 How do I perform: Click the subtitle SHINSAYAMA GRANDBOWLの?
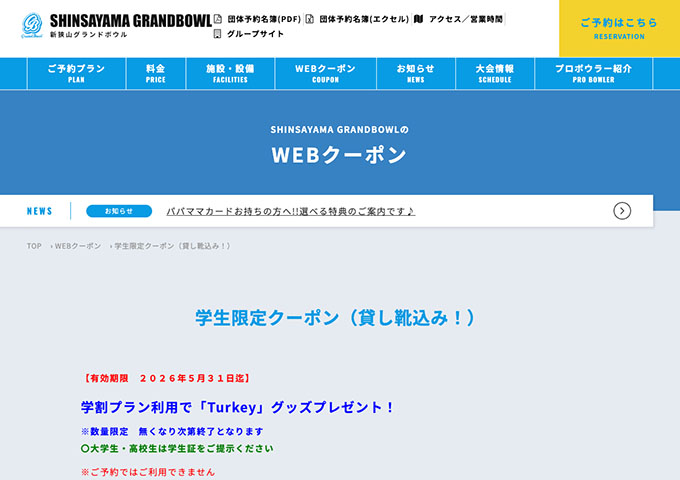pos(340,130)
